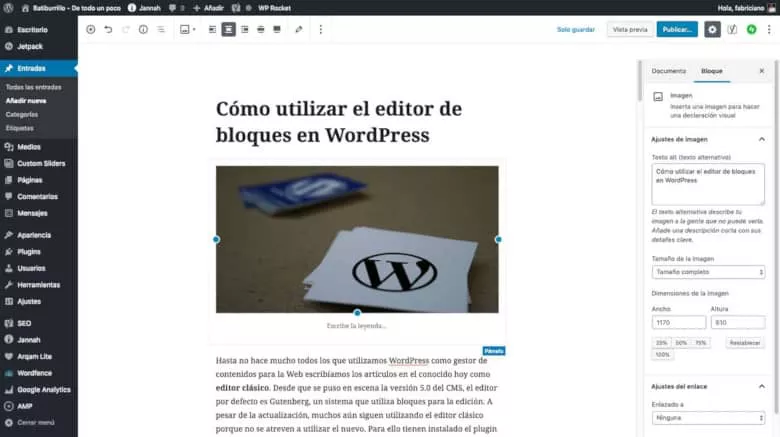
Task: Click the Restablecer button
Action: 745,343
